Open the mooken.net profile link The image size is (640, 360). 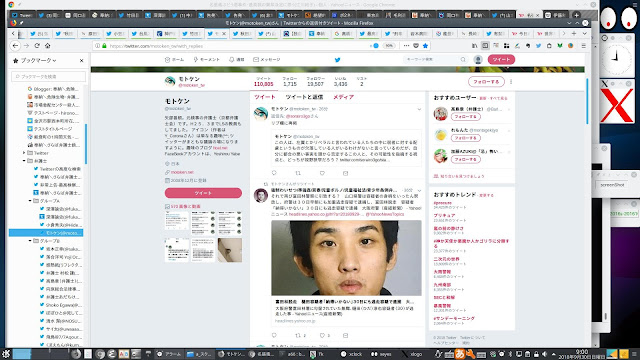(182, 172)
